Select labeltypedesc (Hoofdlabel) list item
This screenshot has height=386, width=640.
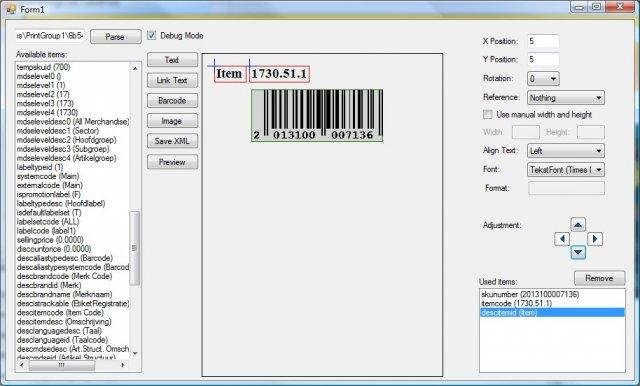[x=73, y=203]
